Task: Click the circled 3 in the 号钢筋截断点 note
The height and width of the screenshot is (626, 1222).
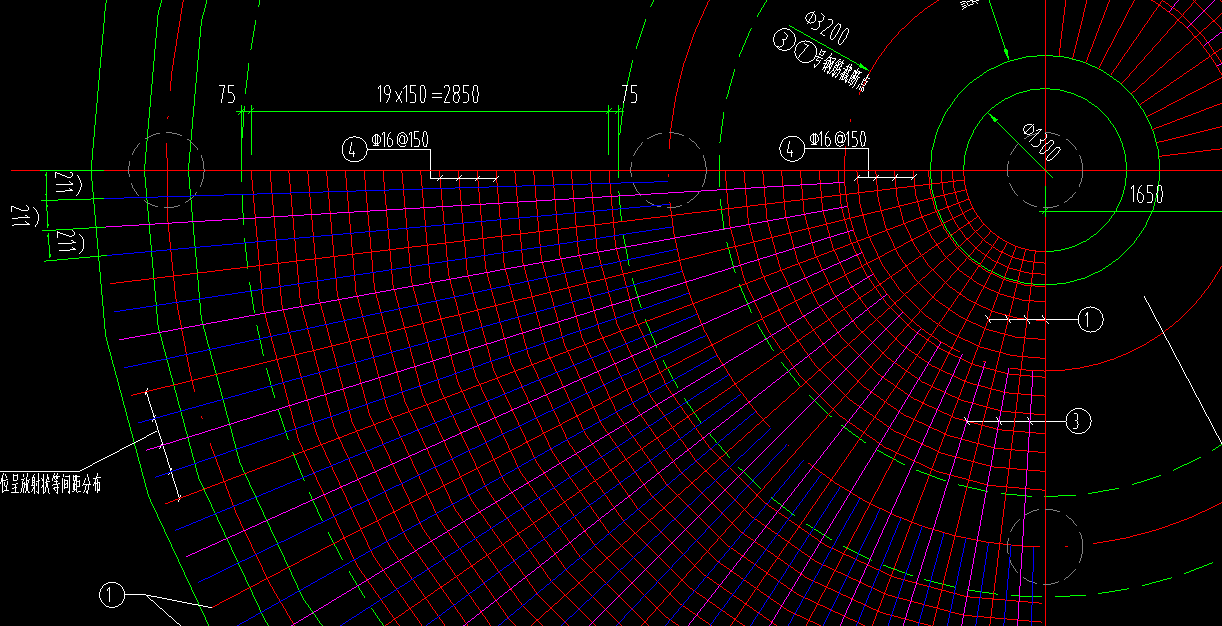Action: pyautogui.click(x=784, y=41)
